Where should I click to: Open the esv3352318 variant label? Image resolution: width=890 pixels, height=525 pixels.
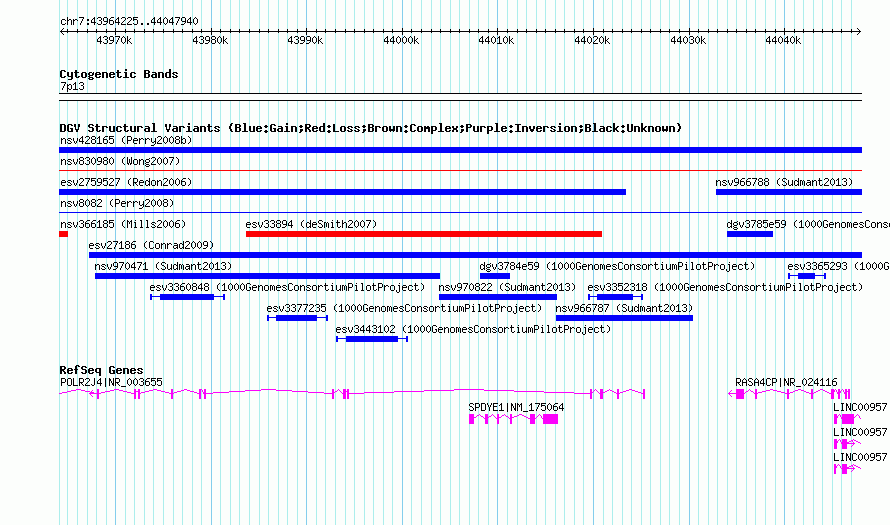coord(725,287)
